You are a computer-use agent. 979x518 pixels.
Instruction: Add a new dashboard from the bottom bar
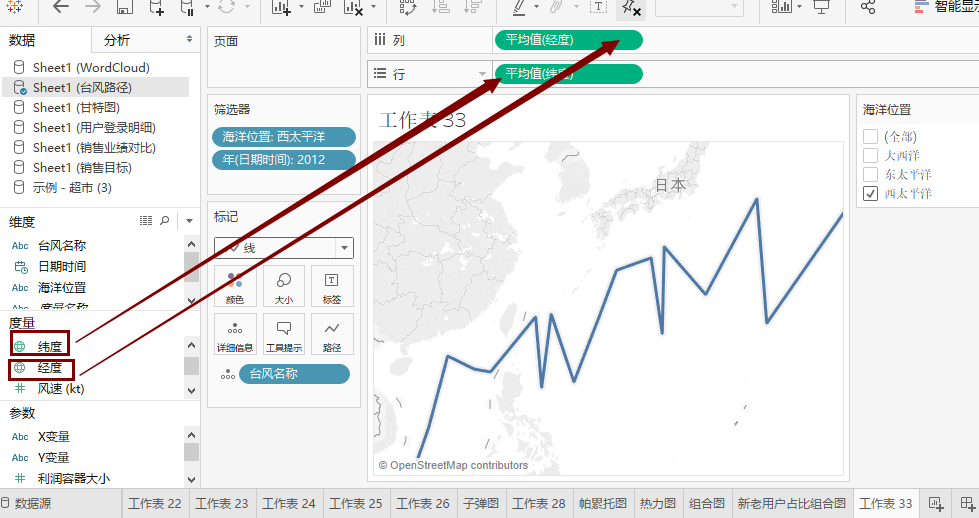(x=967, y=504)
